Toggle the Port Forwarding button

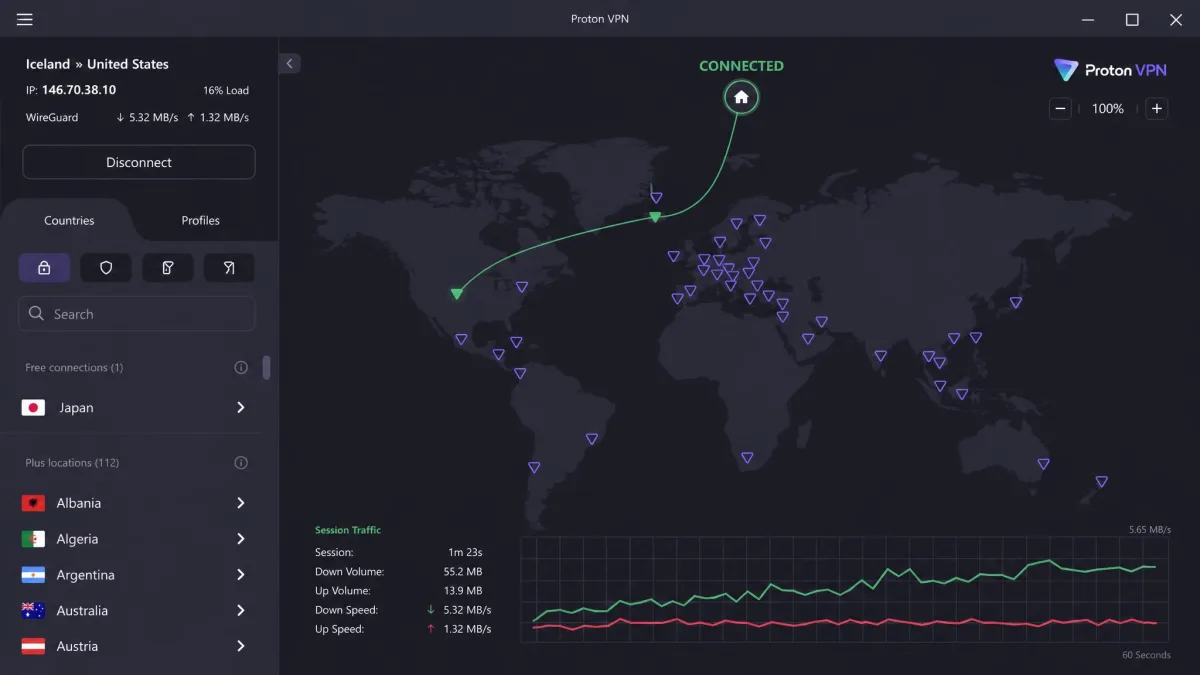[229, 267]
